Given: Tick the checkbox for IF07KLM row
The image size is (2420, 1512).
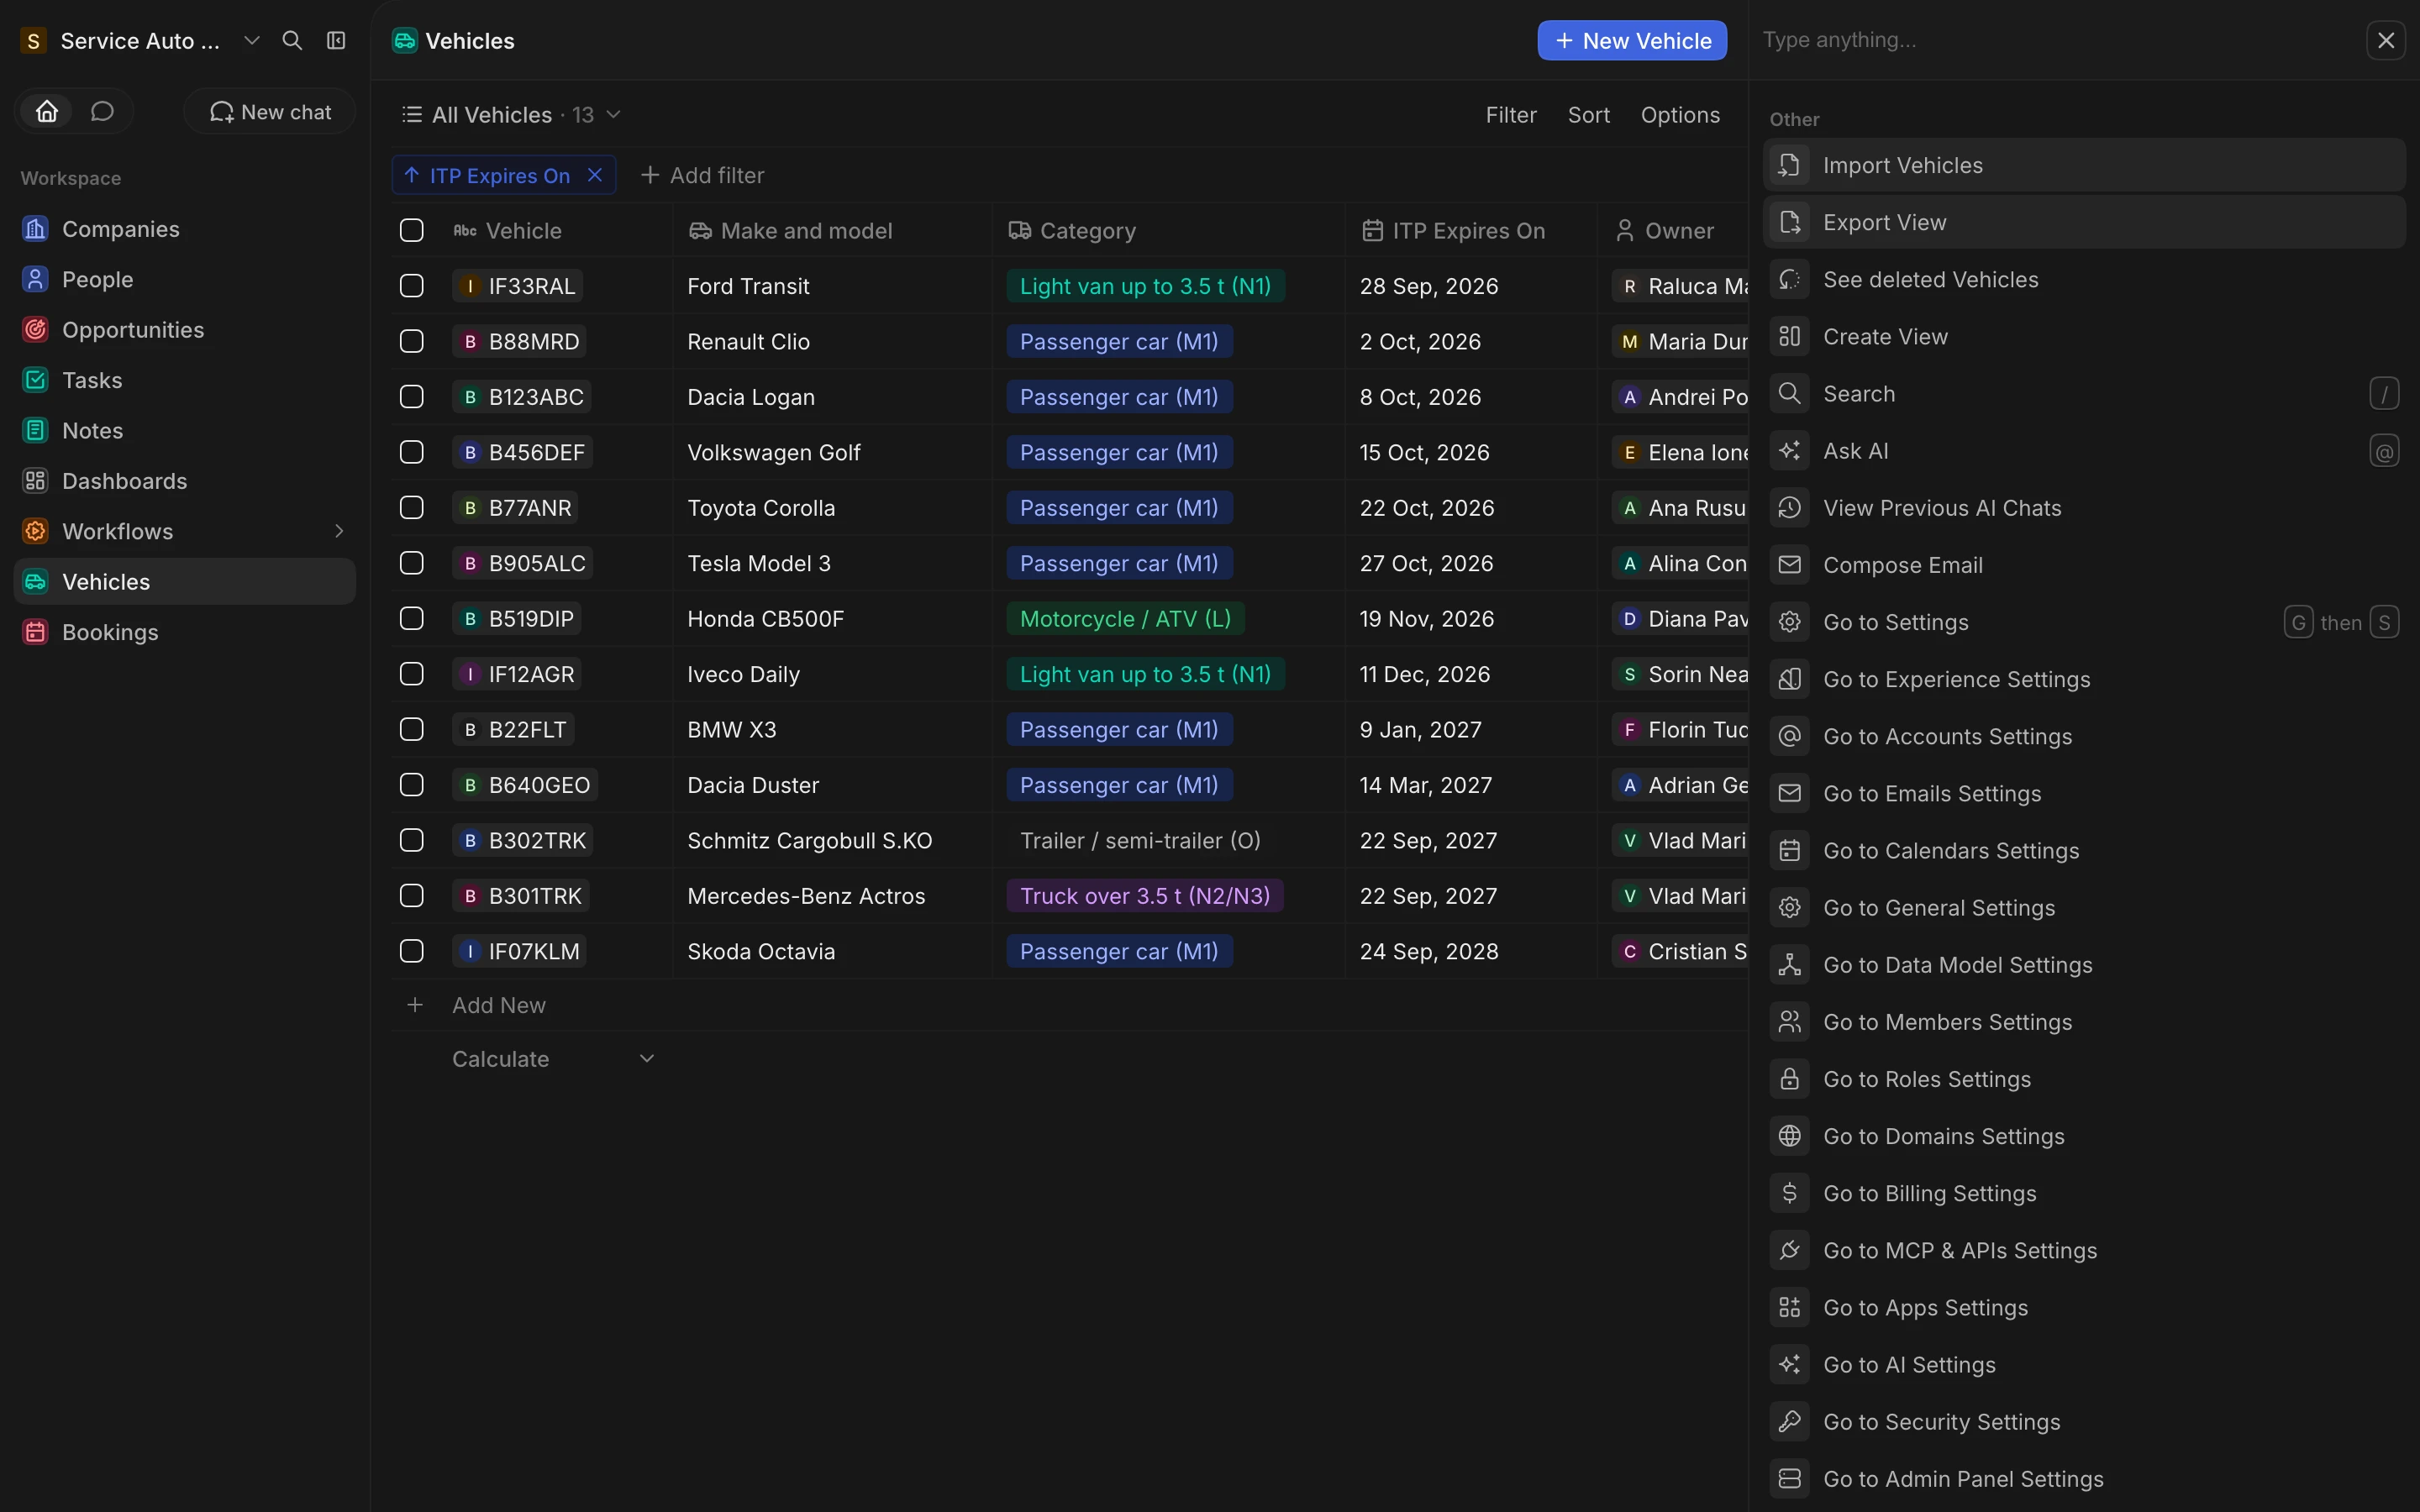Looking at the screenshot, I should coord(412,951).
